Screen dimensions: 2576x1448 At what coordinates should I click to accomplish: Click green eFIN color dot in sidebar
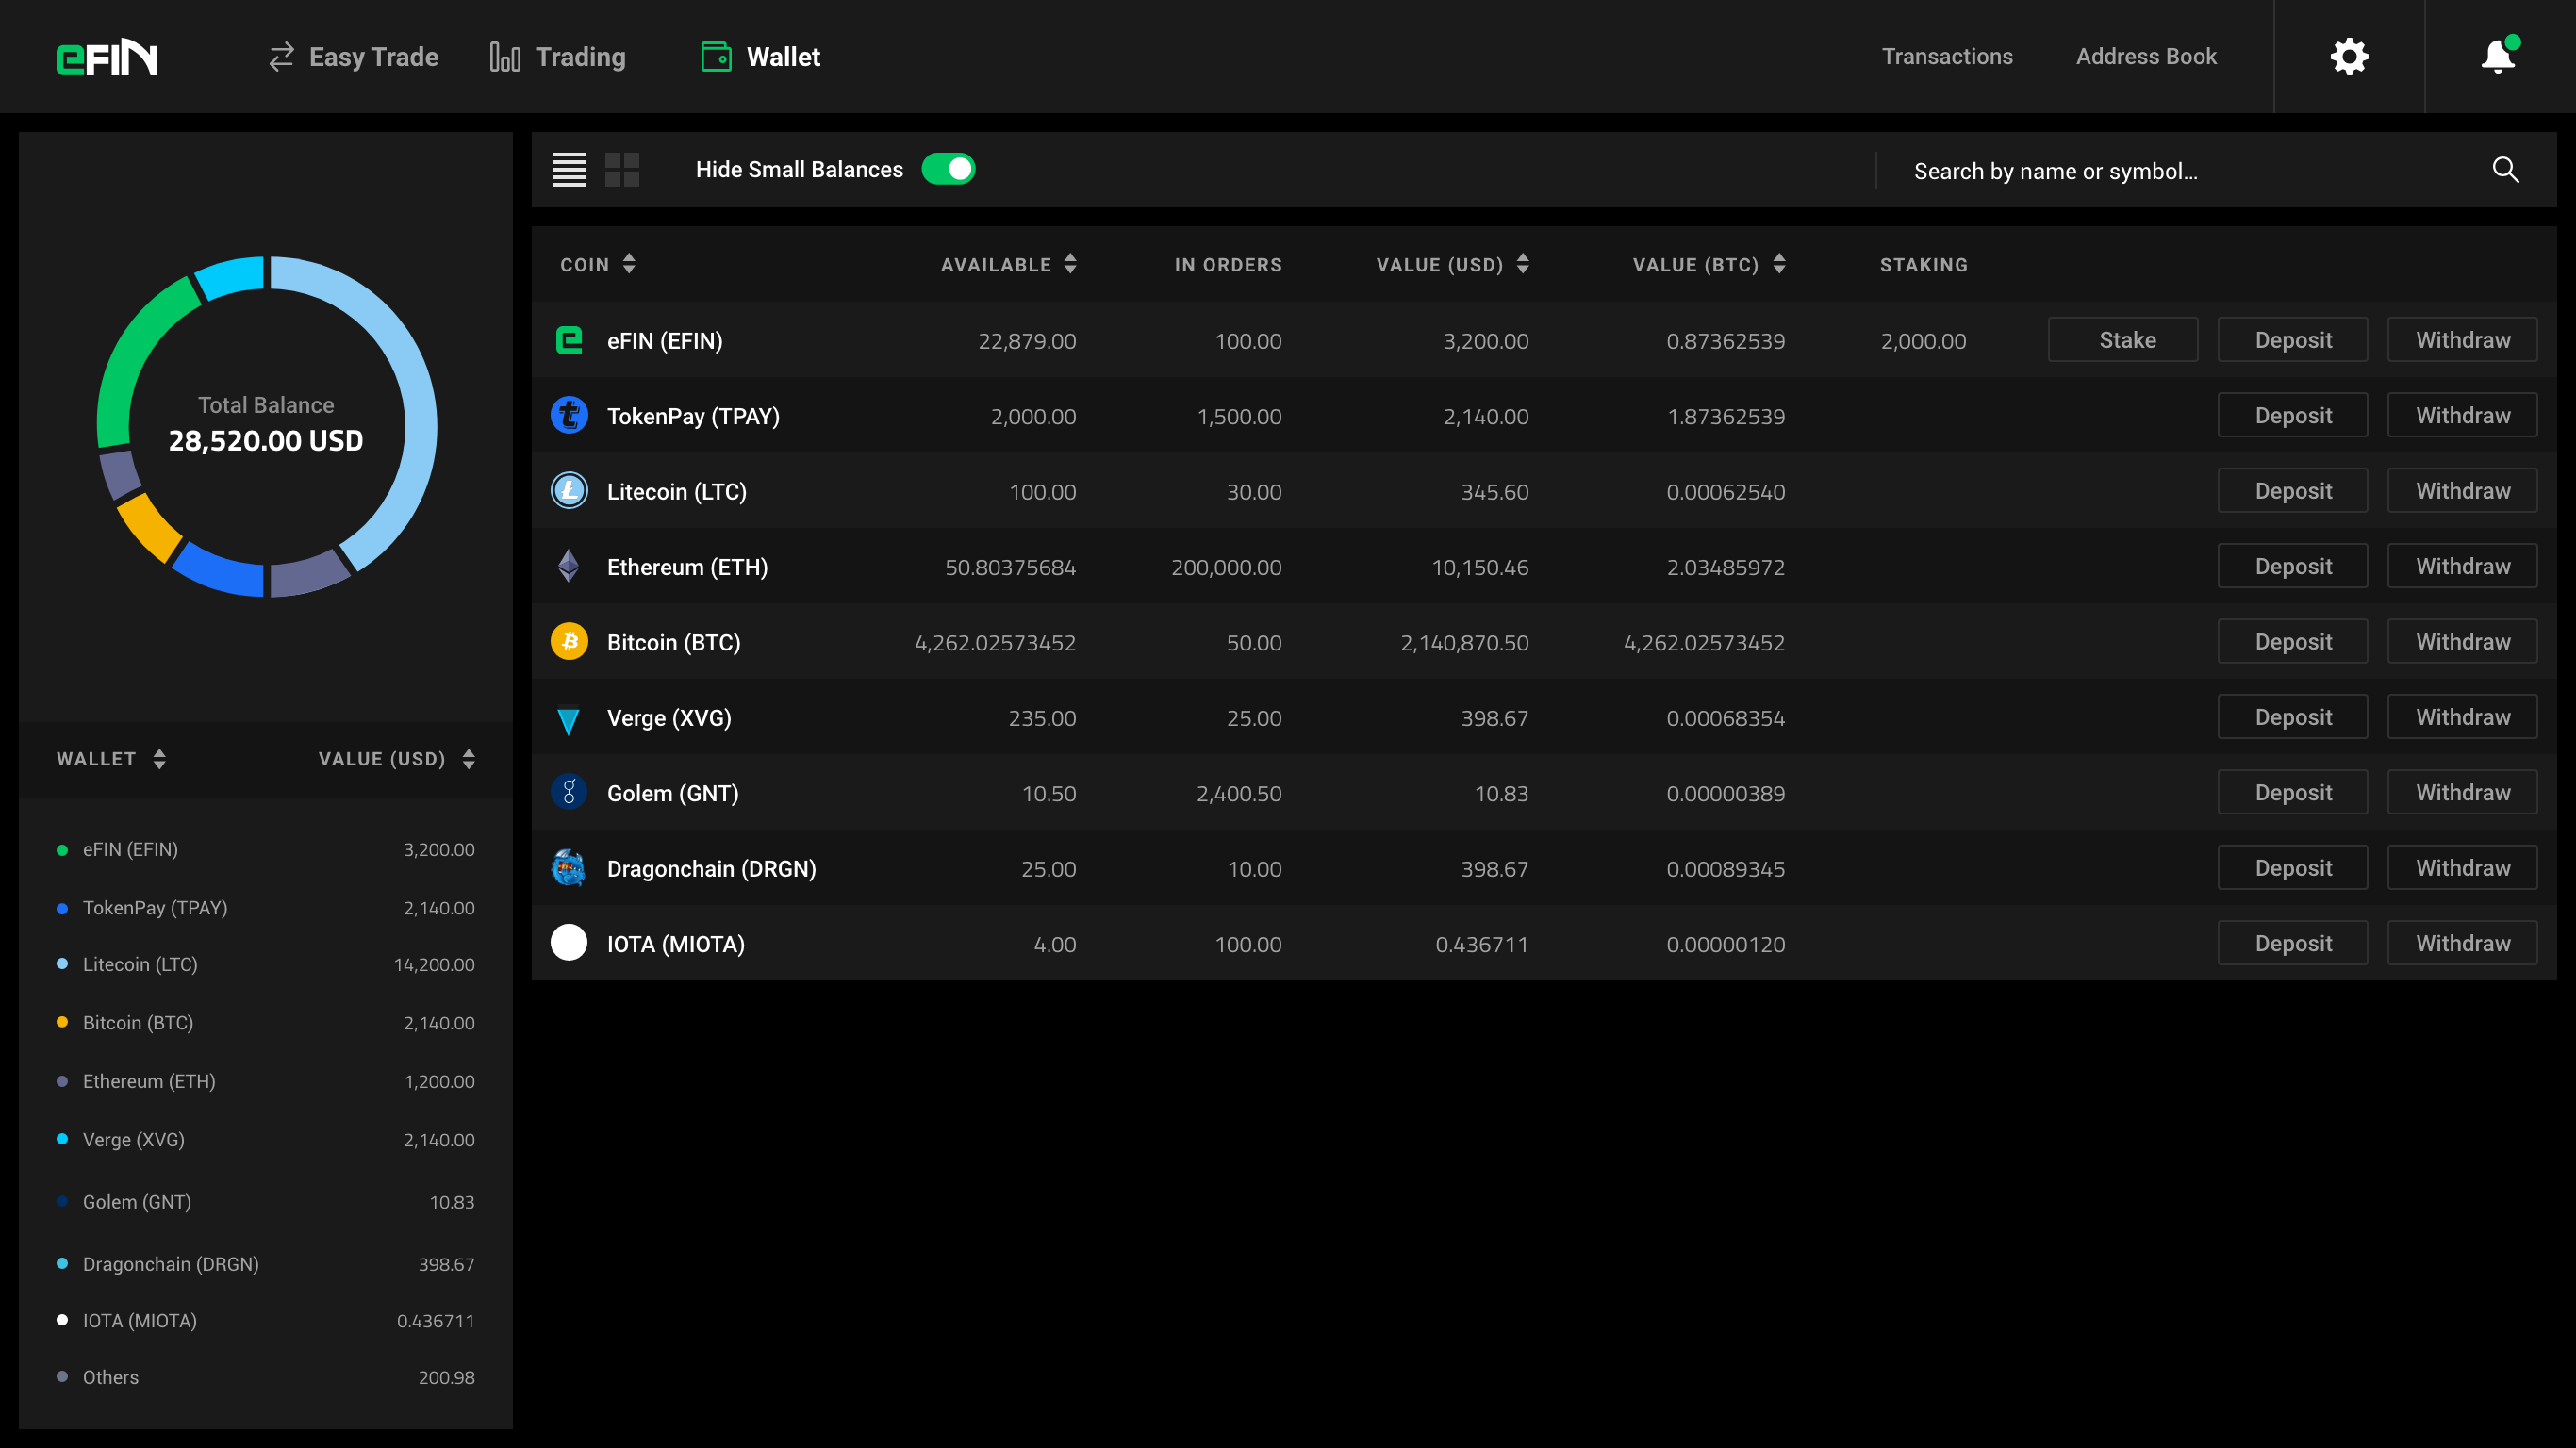[x=62, y=850]
